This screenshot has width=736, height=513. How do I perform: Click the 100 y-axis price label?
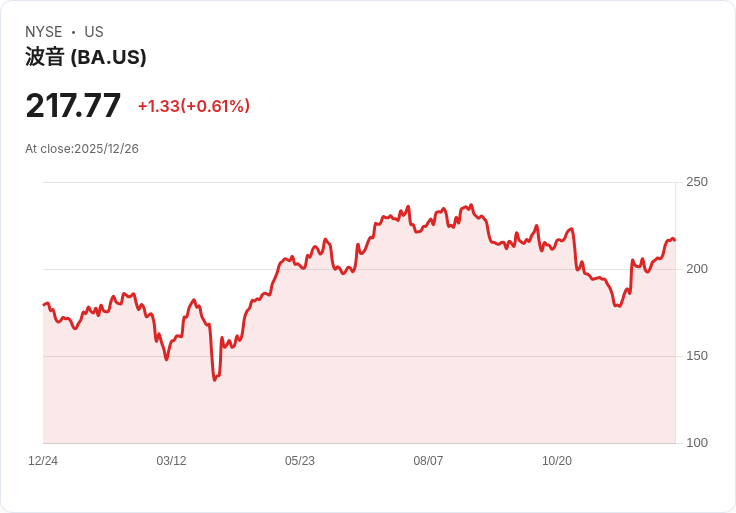[x=697, y=443]
